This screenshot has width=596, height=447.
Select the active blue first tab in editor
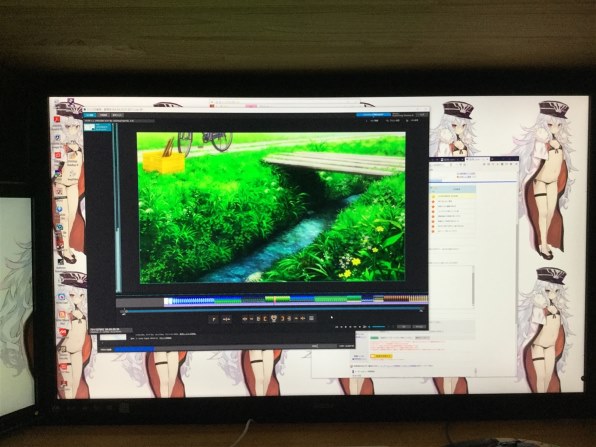[x=90, y=115]
